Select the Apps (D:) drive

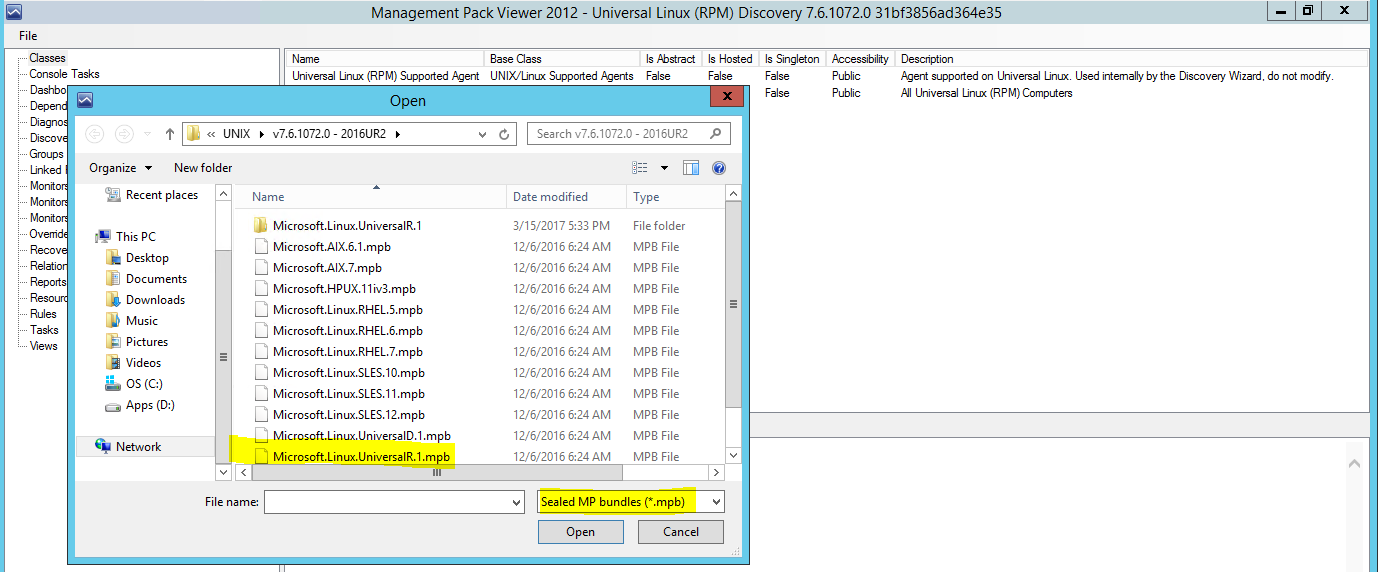click(x=140, y=405)
